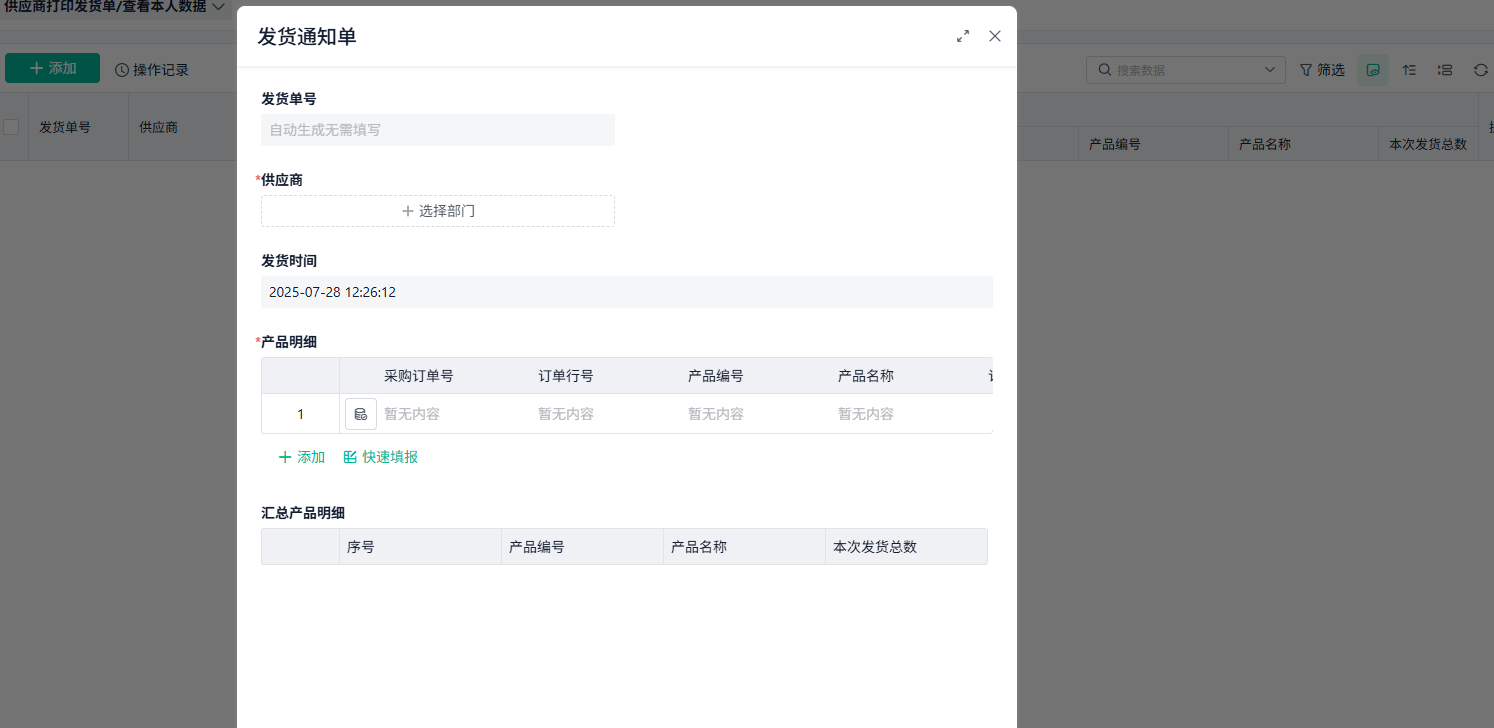Viewport: 1494px width, 728px height.
Task: Use 快速填报 quick fill link
Action: tap(379, 456)
